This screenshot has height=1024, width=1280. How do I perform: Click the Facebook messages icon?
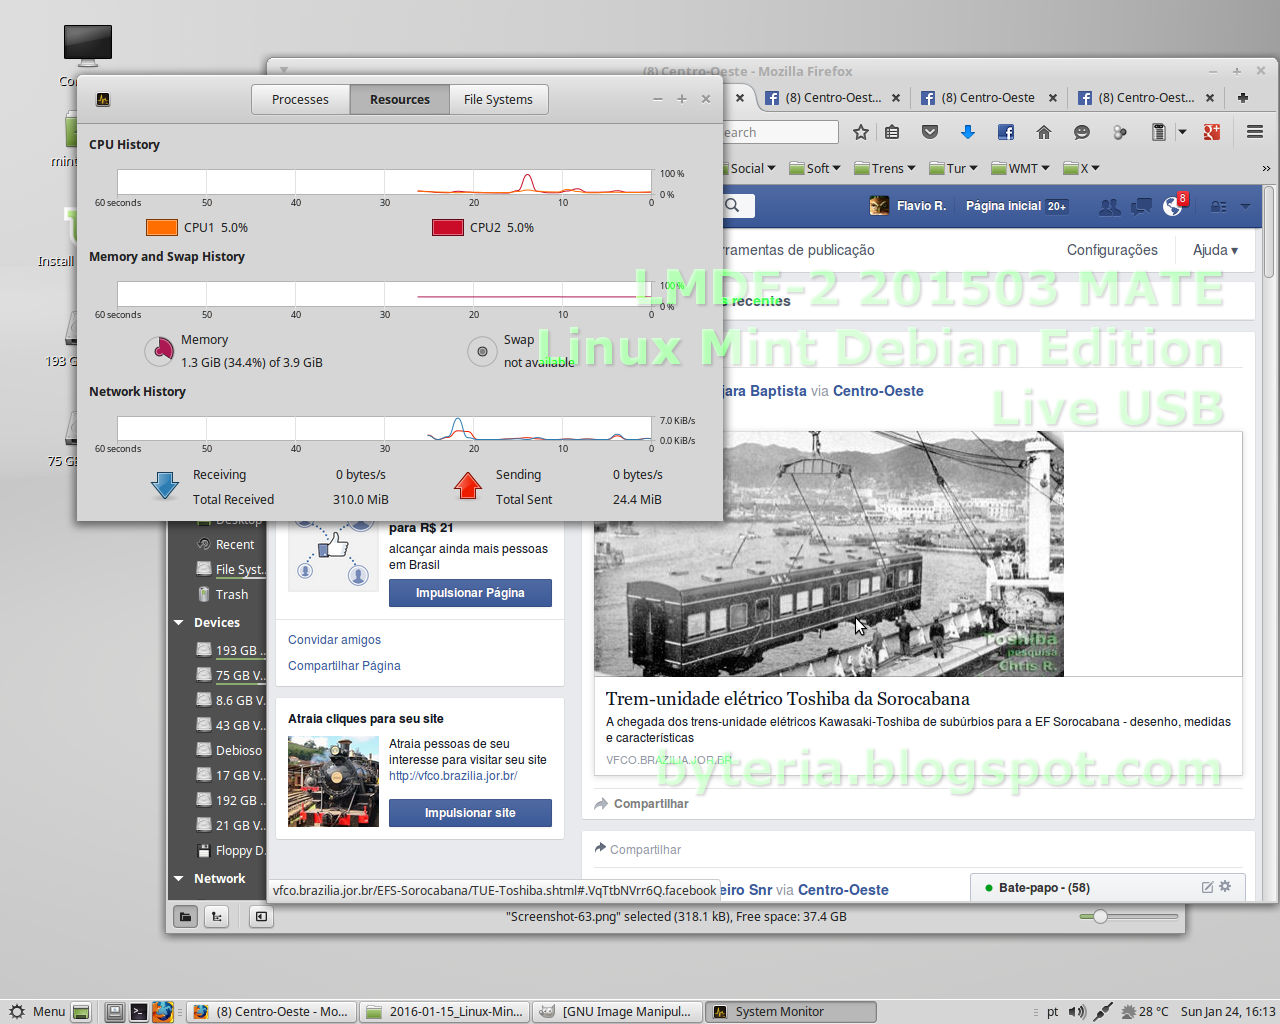1141,206
